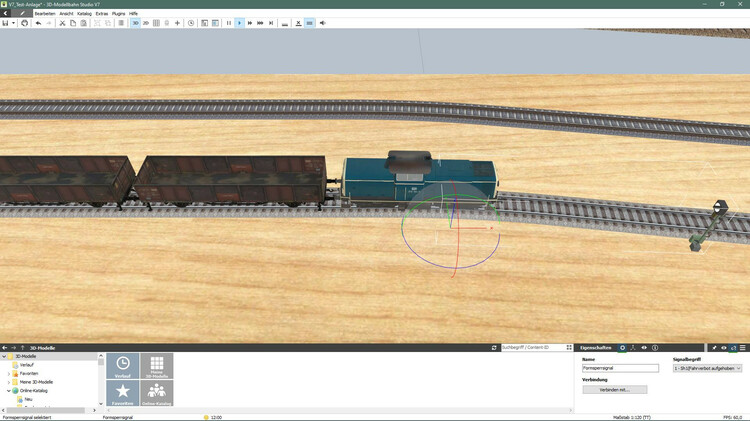750x421 pixels.
Task: Click the play simulation button
Action: 240,23
